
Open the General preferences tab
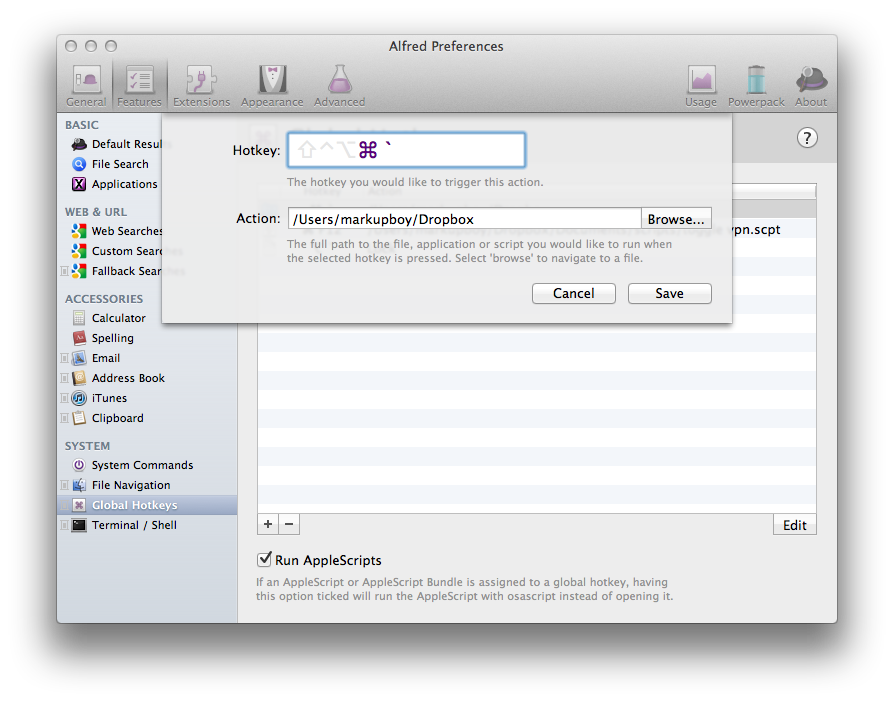[86, 86]
